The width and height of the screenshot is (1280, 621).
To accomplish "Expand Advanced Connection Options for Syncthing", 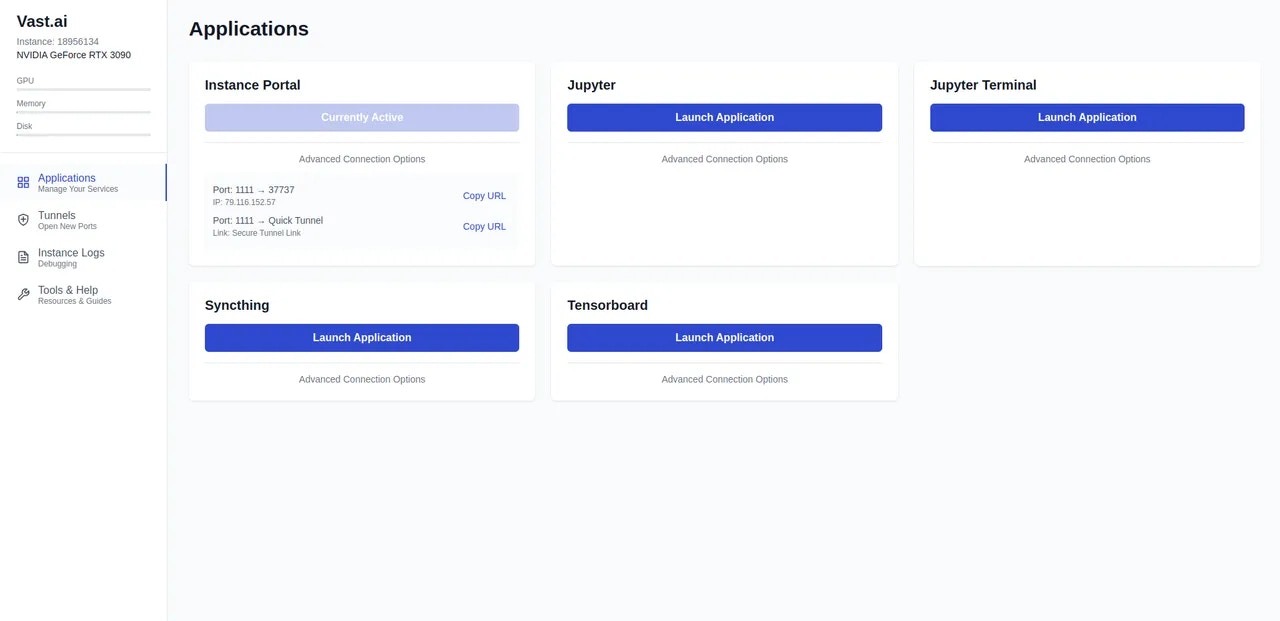I will 361,379.
